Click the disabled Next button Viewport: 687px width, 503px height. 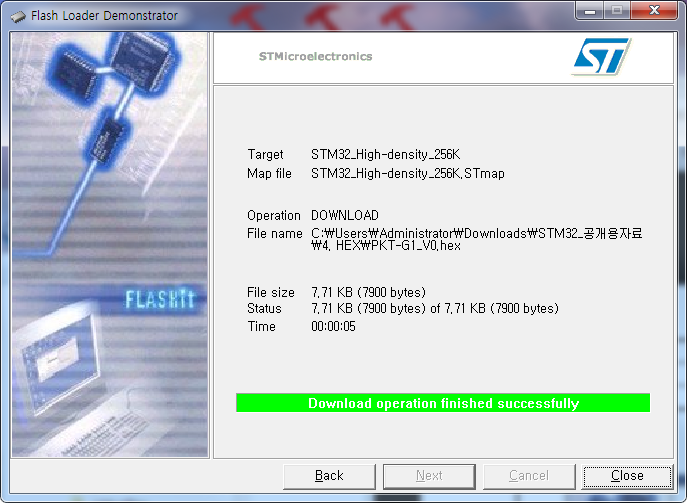pyautogui.click(x=429, y=476)
